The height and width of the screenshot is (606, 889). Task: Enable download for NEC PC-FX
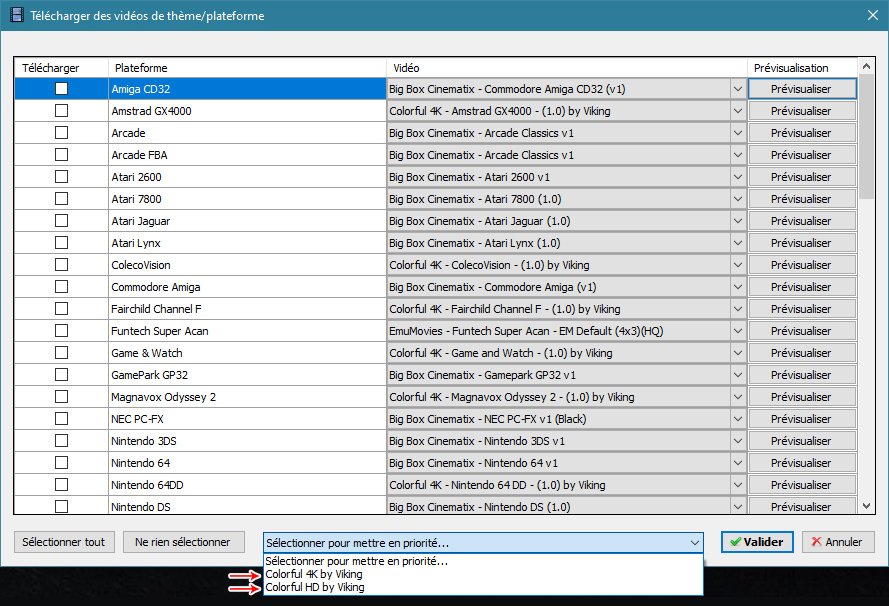[61, 418]
